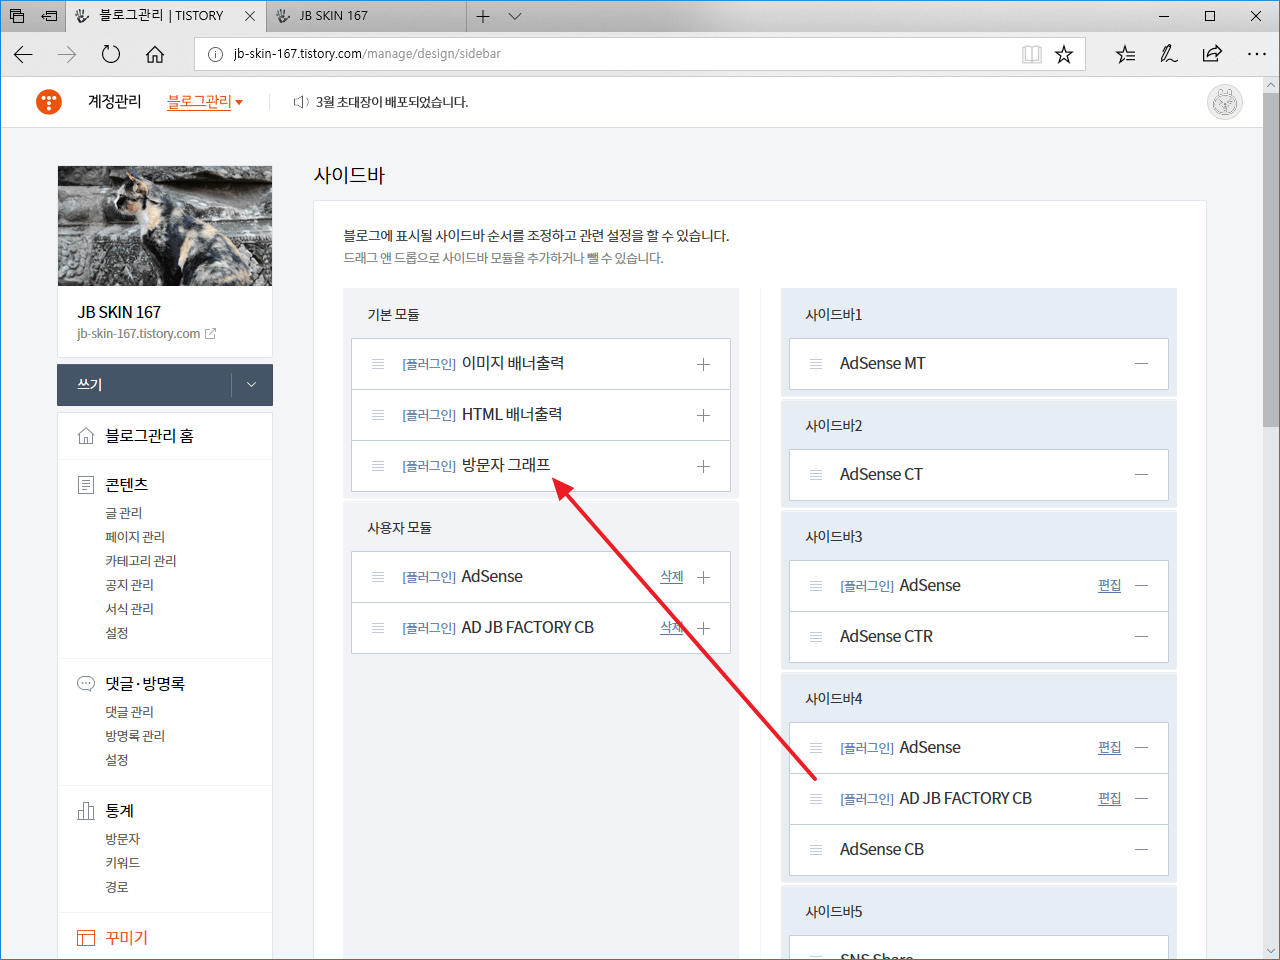This screenshot has height=960, width=1280.
Task: Click the page vertical scrollbar
Action: point(1271,262)
